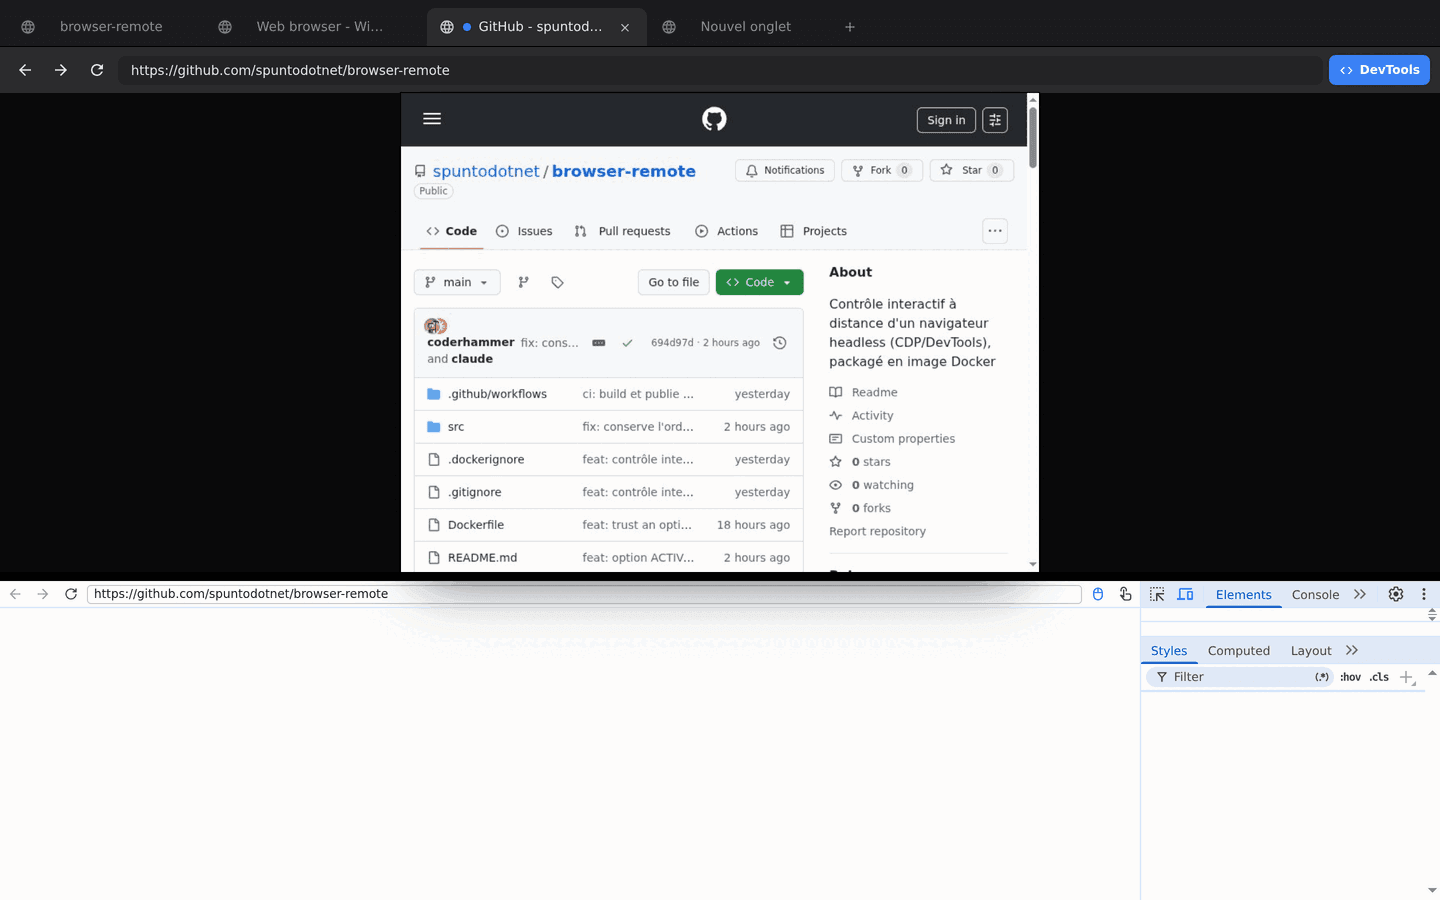
Task: Open GitHub appearance settings icon beside Sign in
Action: click(995, 120)
